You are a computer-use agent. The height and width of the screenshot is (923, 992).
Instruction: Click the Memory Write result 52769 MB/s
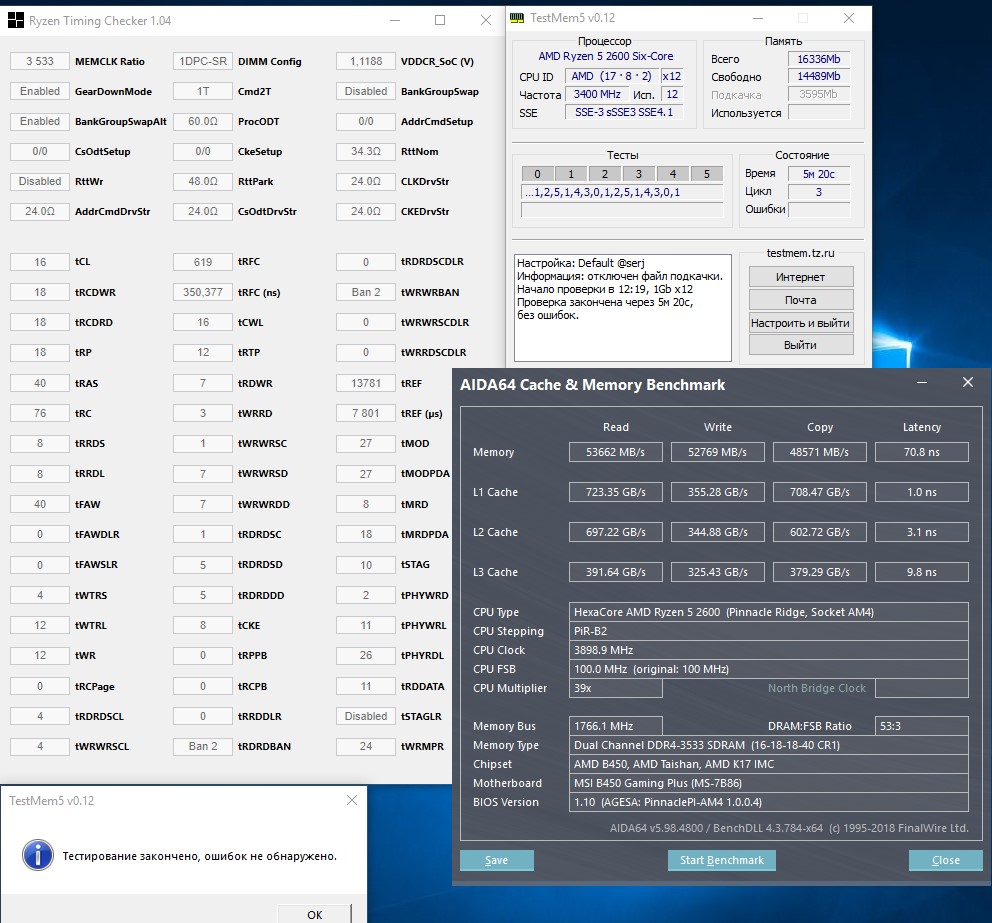coord(717,452)
